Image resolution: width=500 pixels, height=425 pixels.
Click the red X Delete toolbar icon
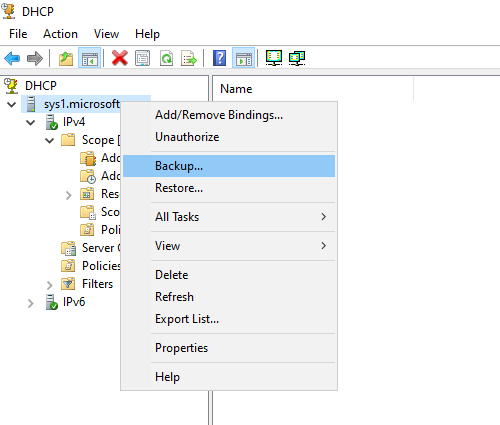click(x=120, y=58)
